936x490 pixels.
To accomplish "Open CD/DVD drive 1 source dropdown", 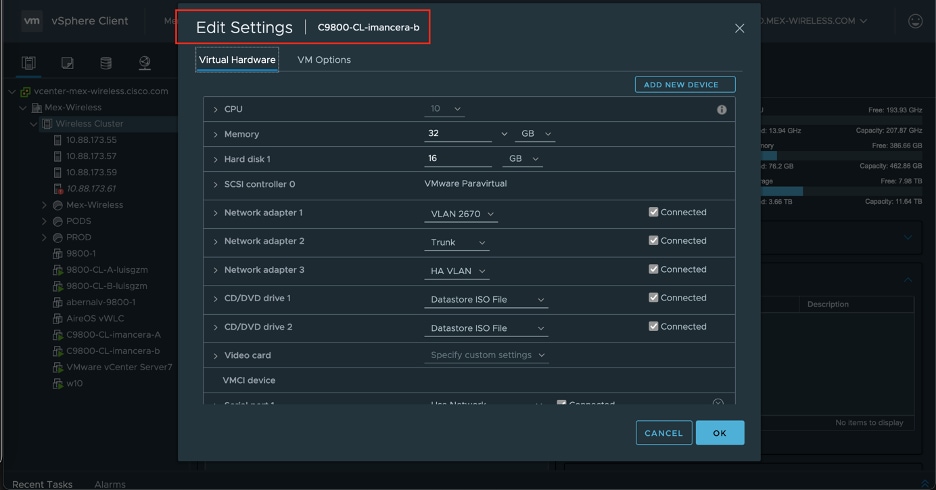I will tap(486, 300).
